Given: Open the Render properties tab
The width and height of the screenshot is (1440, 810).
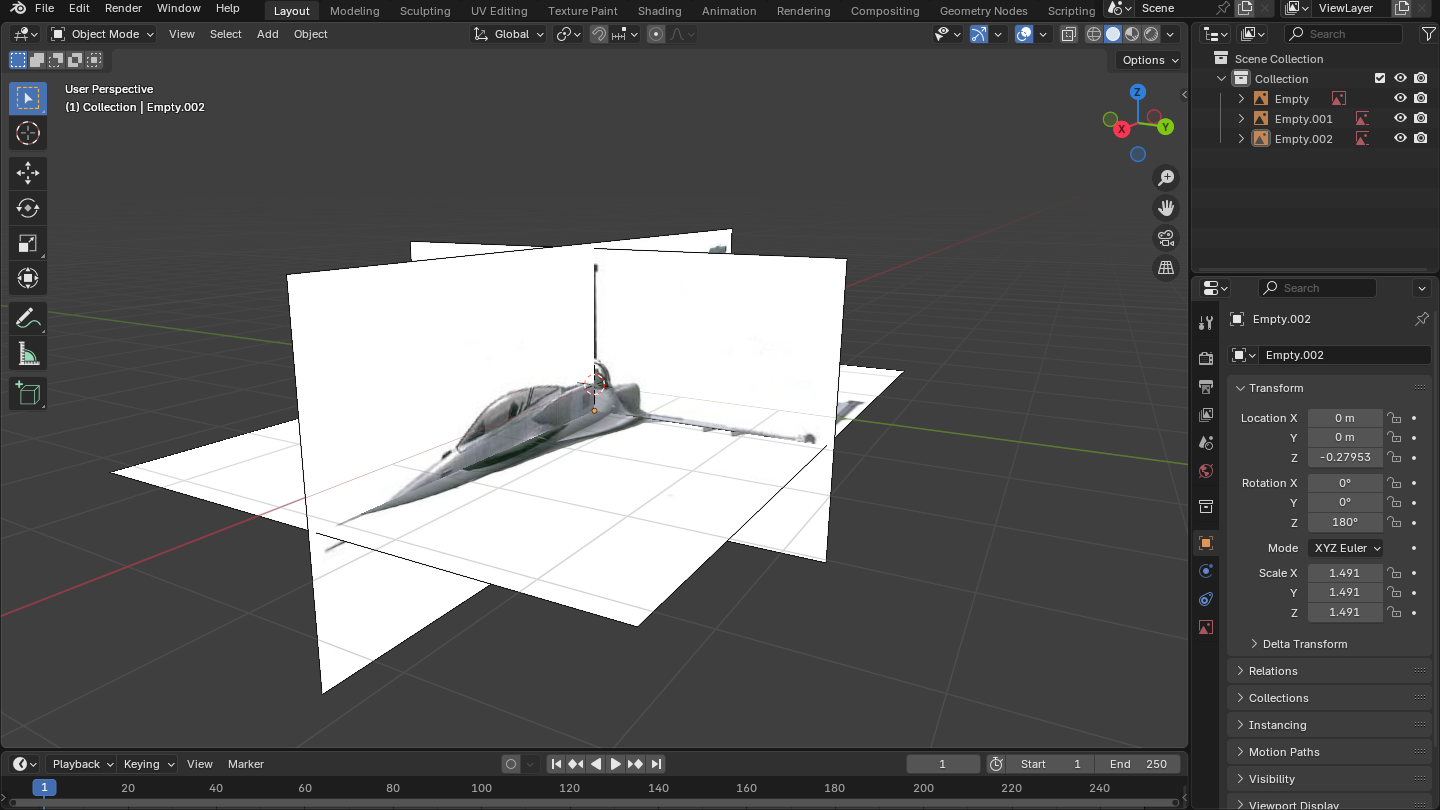Looking at the screenshot, I should click(1206, 358).
